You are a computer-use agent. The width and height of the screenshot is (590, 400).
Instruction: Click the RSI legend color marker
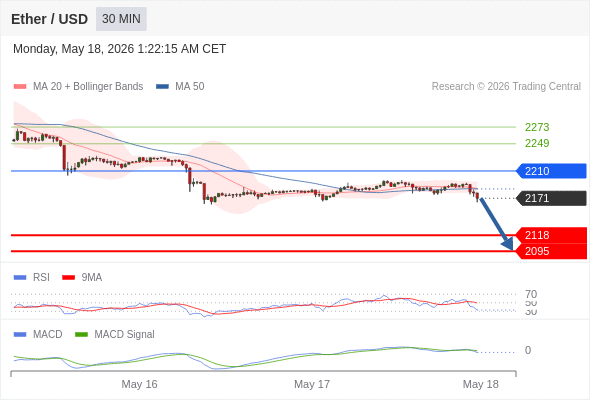click(x=20, y=278)
